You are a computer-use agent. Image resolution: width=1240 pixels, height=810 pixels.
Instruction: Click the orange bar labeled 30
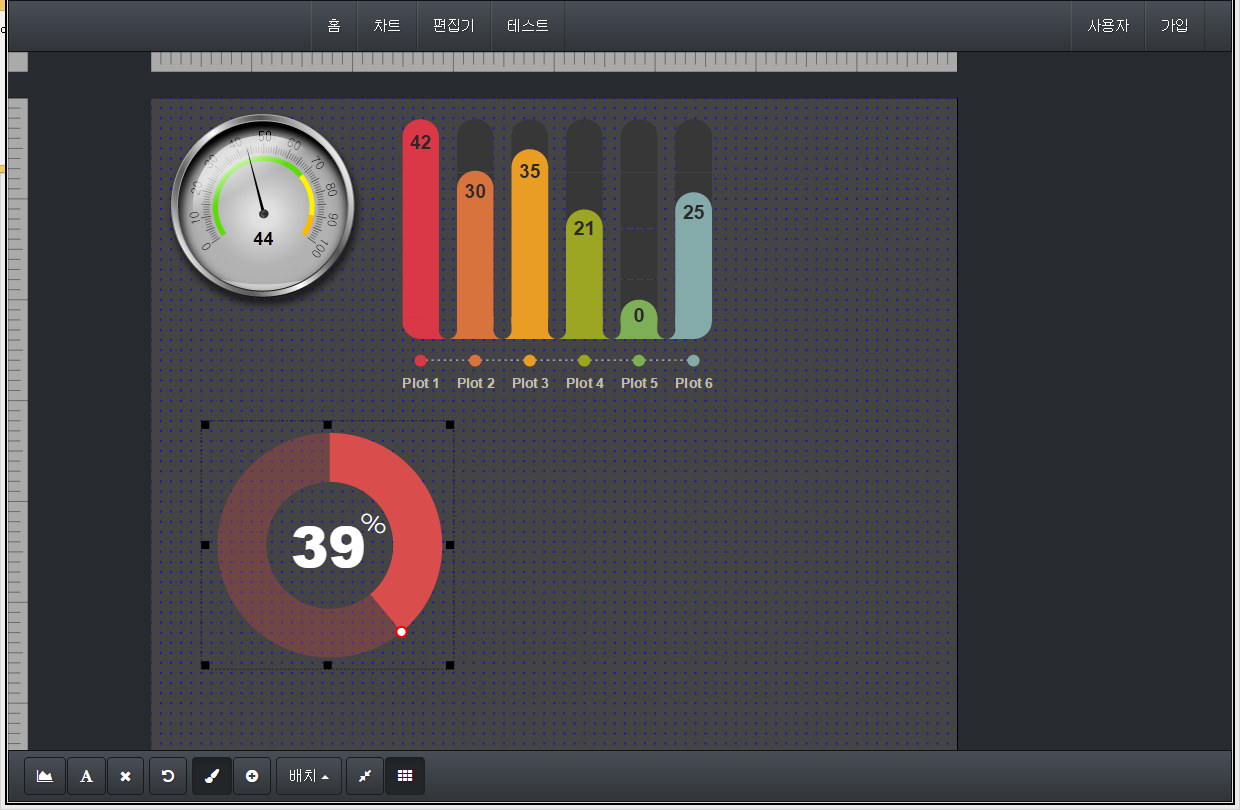point(475,255)
